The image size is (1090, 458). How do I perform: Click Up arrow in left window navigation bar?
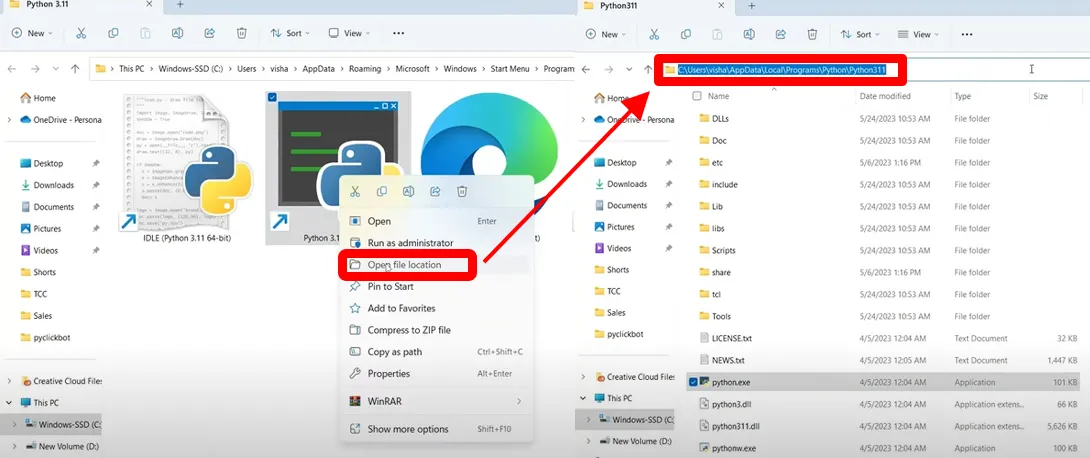pos(75,69)
